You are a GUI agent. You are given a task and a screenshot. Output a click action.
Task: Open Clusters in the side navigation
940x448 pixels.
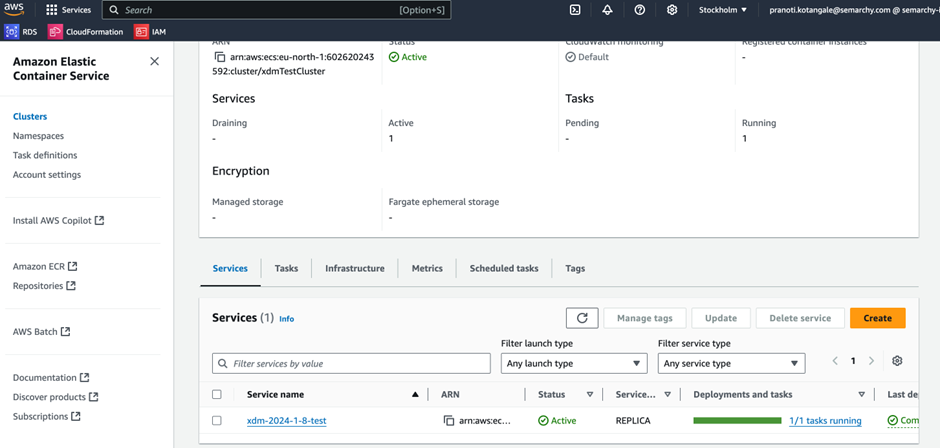30,116
